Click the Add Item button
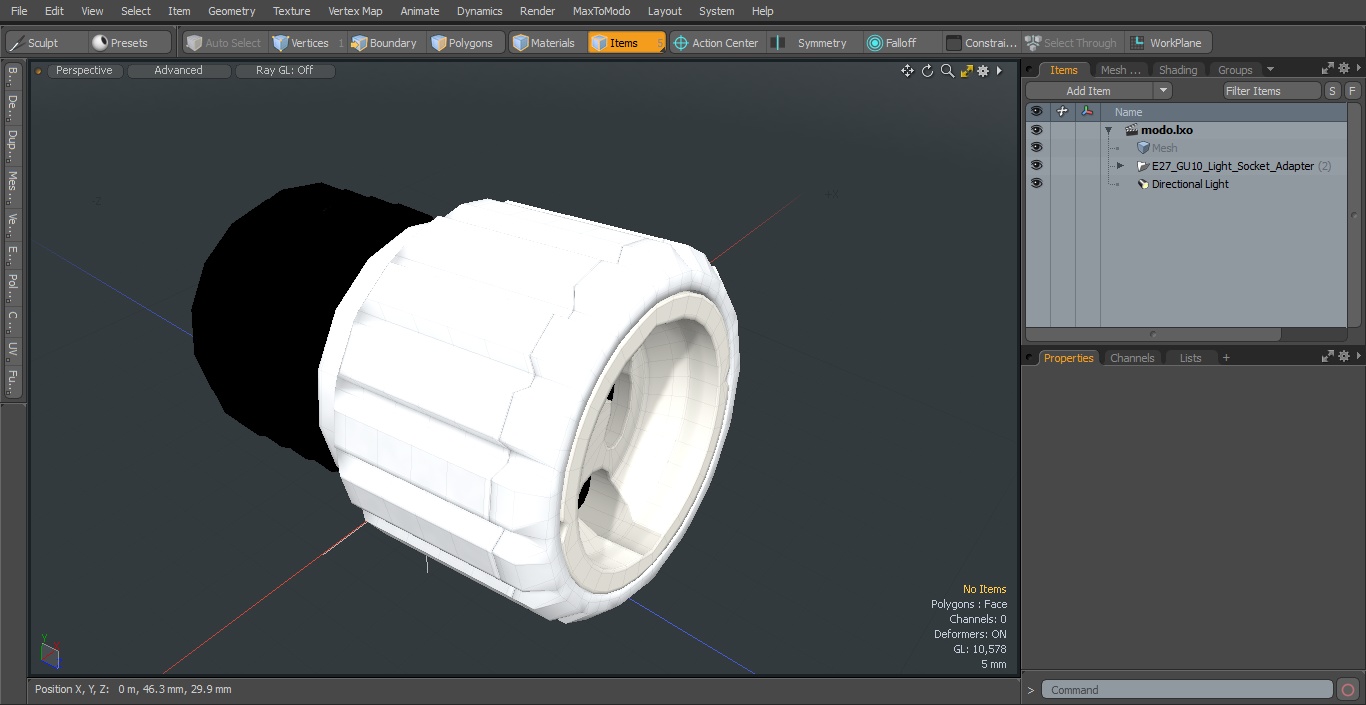1366x705 pixels. click(1089, 91)
